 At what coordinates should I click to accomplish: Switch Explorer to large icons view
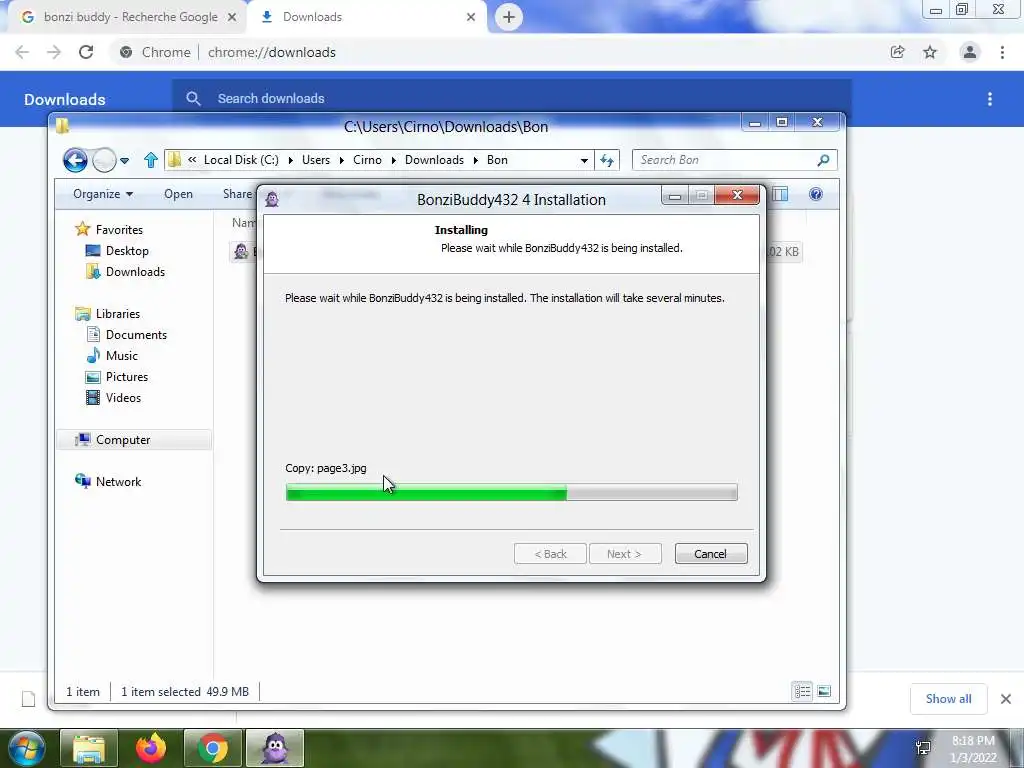pyautogui.click(x=824, y=691)
